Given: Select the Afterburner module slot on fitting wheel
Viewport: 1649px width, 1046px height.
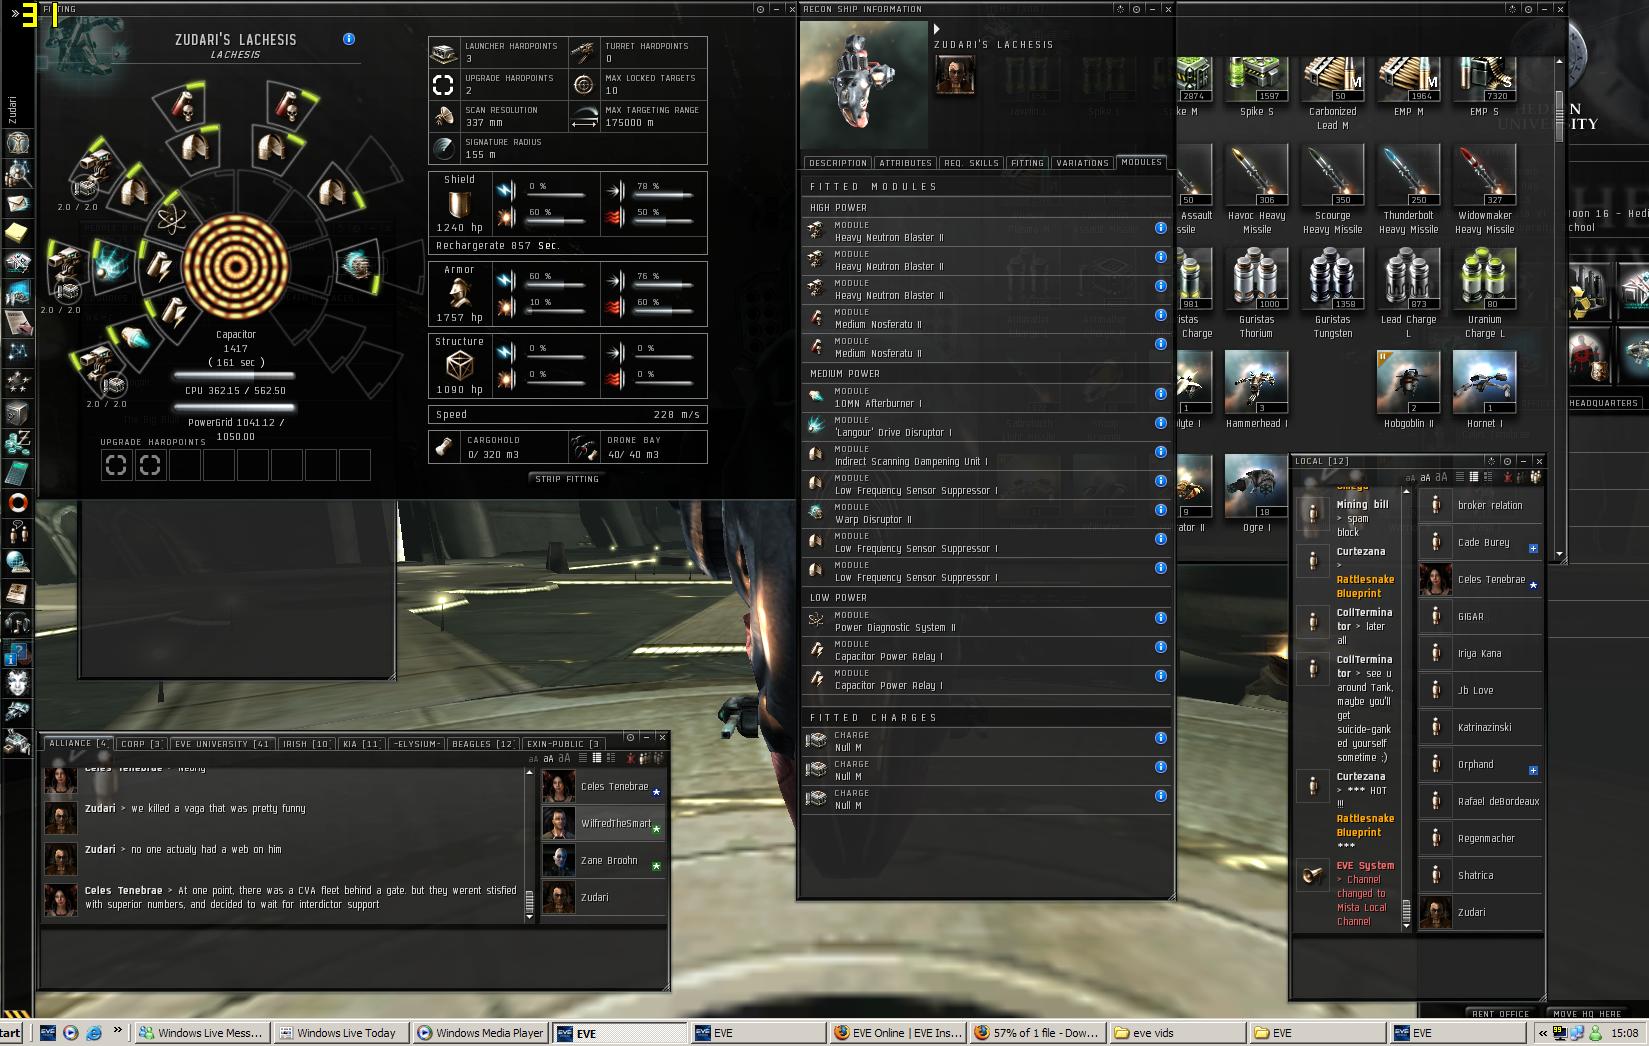Looking at the screenshot, I should coord(133,338).
